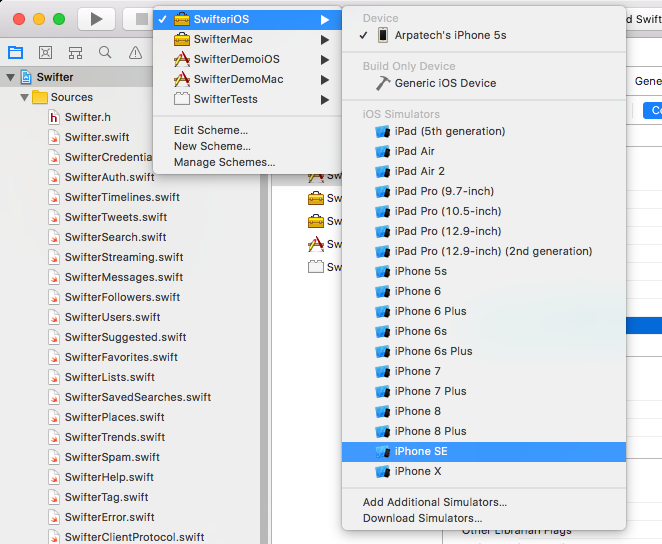Open the Find navigator magnifier icon

105,53
